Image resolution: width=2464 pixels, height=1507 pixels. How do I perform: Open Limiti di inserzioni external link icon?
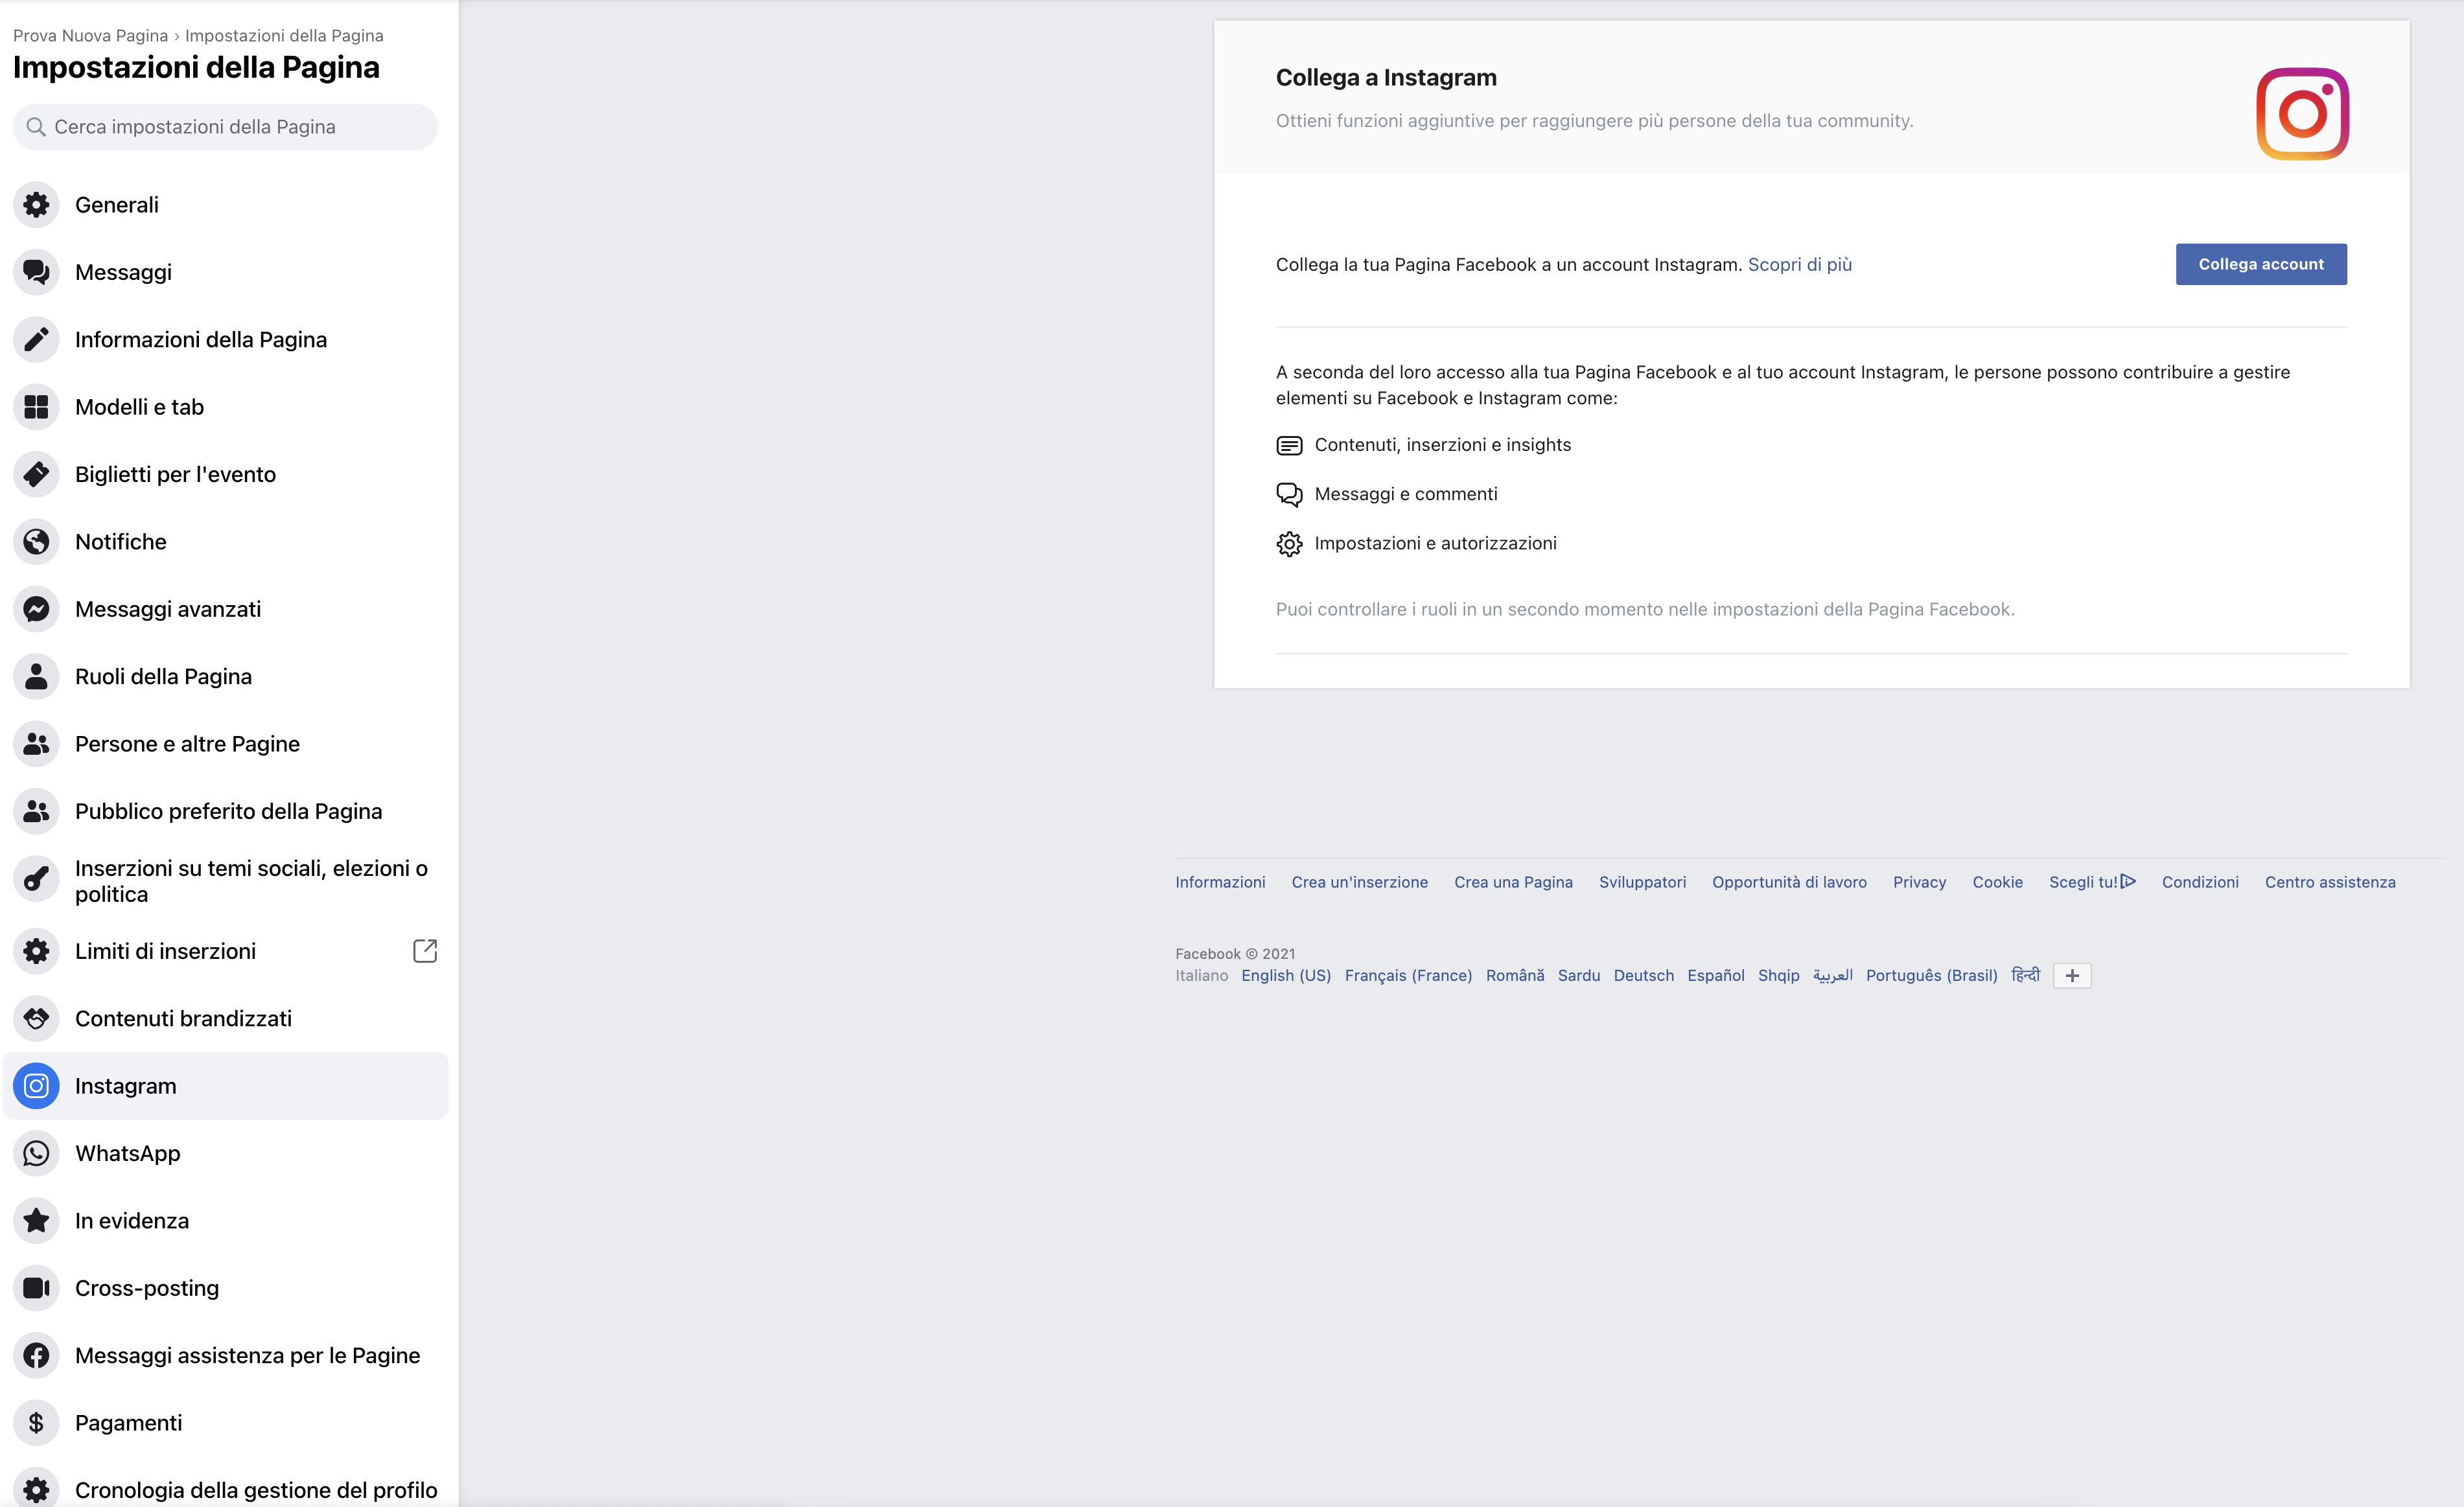[425, 951]
